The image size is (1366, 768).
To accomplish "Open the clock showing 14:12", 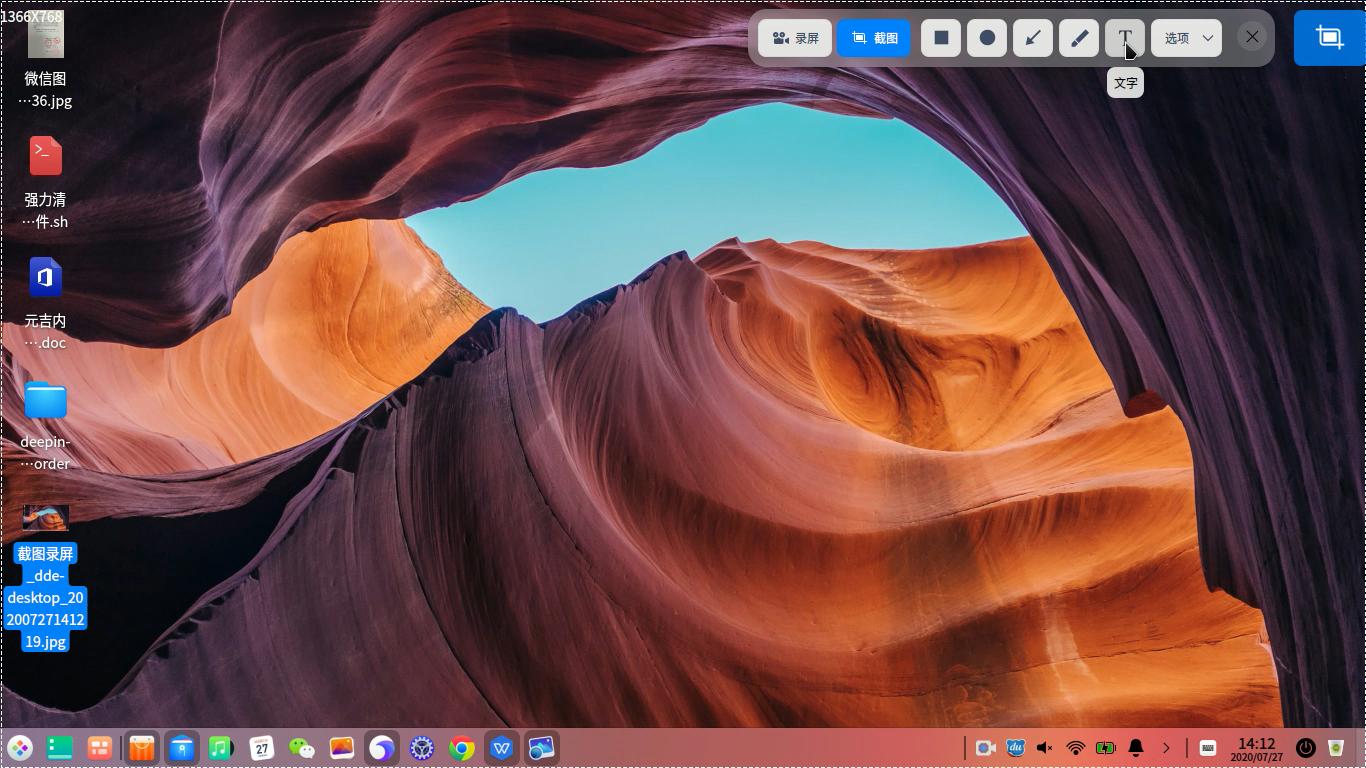I will click(1256, 749).
